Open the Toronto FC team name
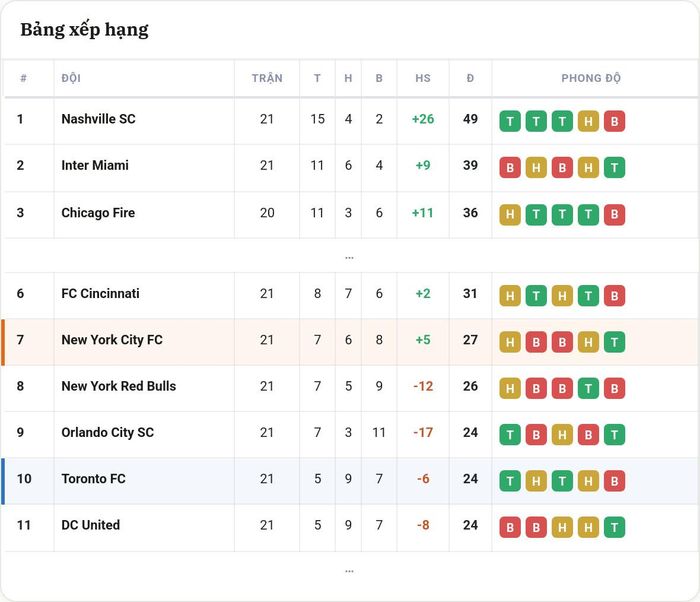 tap(93, 479)
